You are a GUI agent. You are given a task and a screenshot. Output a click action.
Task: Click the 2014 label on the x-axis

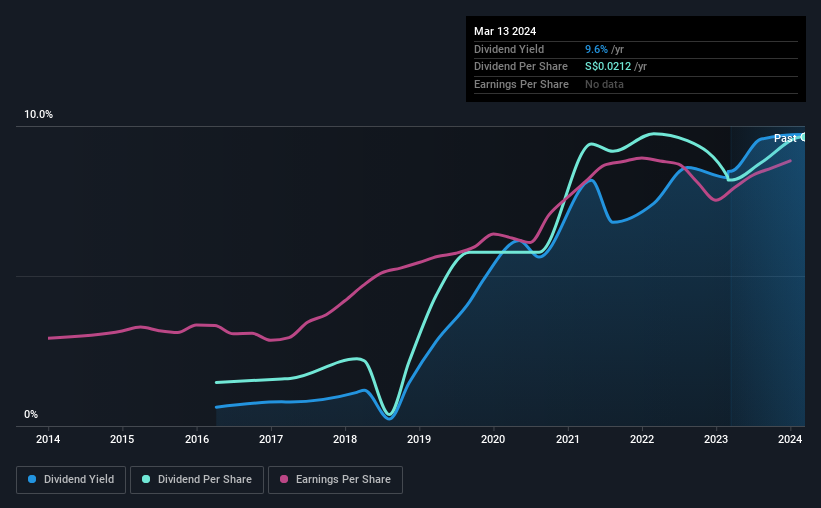(x=48, y=439)
